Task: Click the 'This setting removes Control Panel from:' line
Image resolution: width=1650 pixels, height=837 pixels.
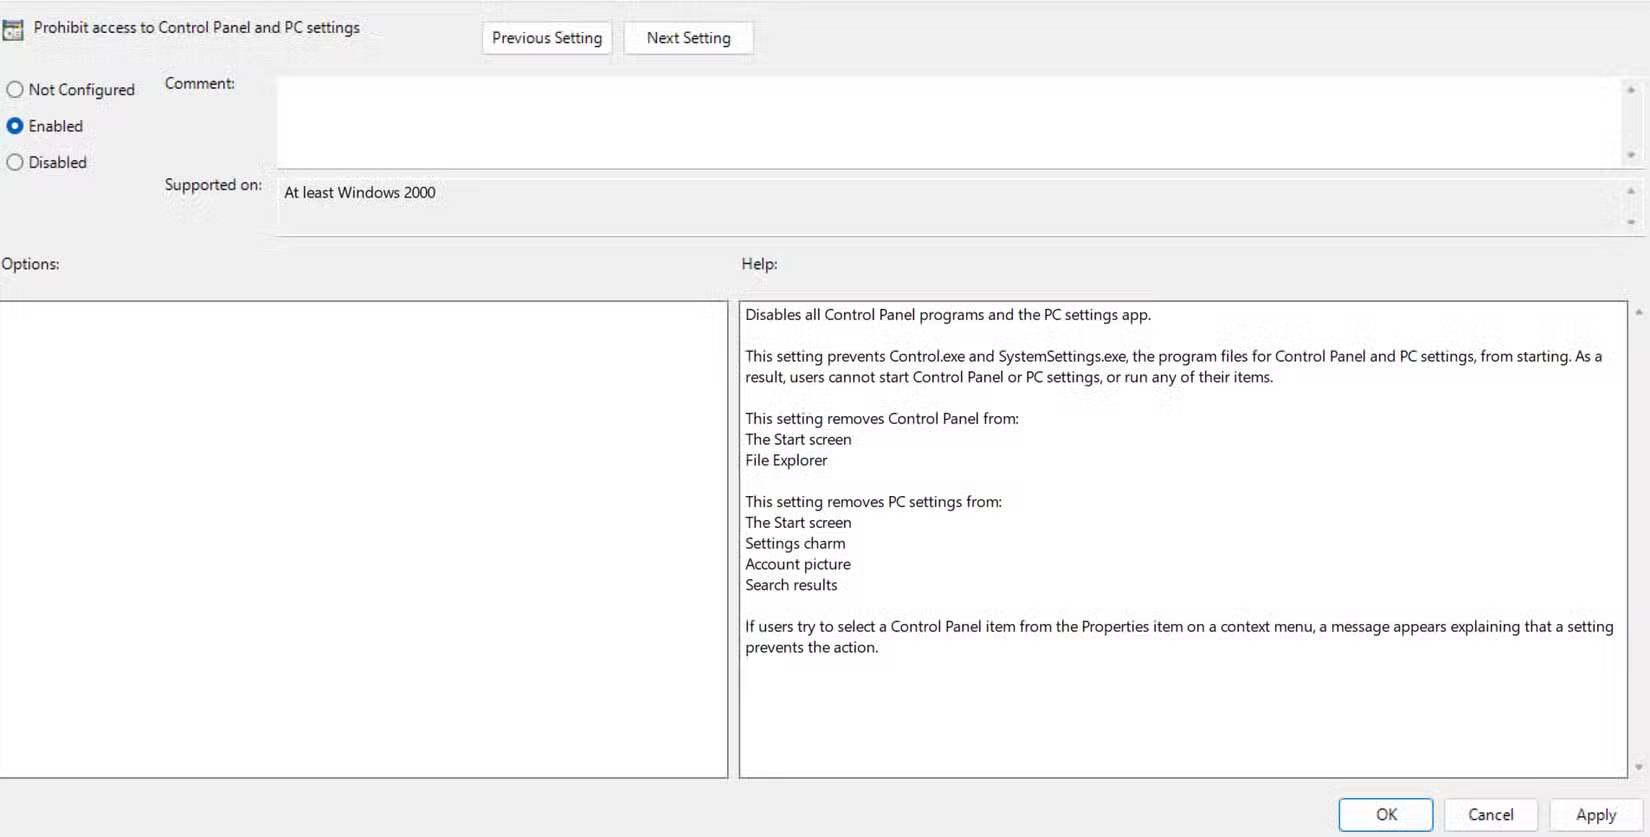Action: (882, 419)
